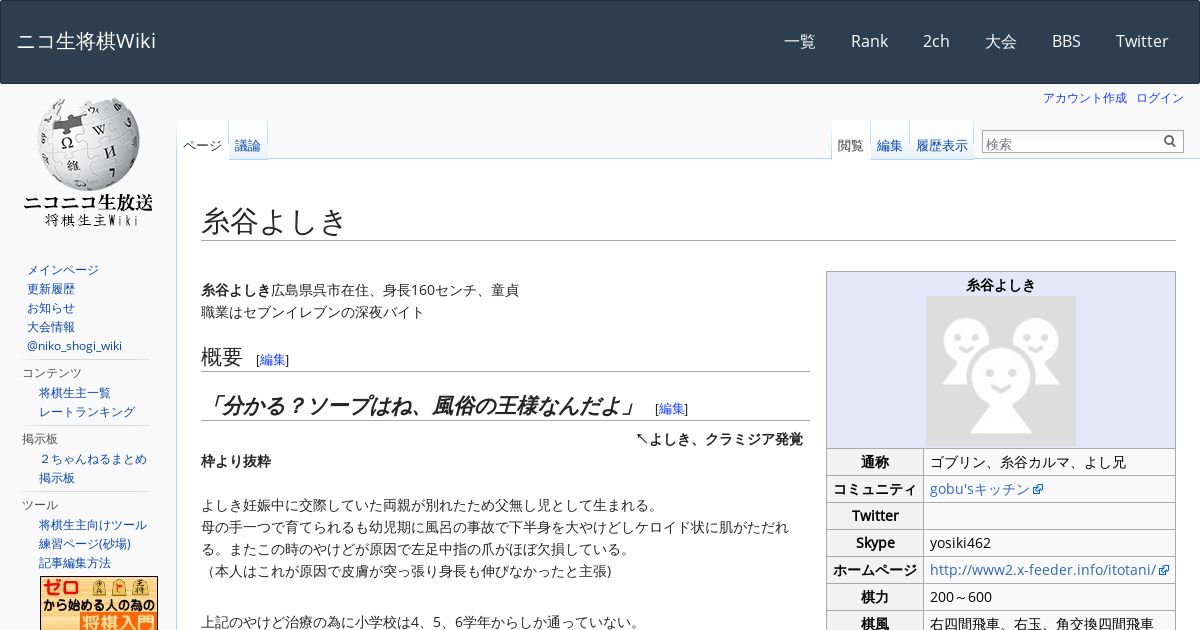Open the Wikipedia globe logo home link
Screen dimensions: 1200x630
click(88, 162)
